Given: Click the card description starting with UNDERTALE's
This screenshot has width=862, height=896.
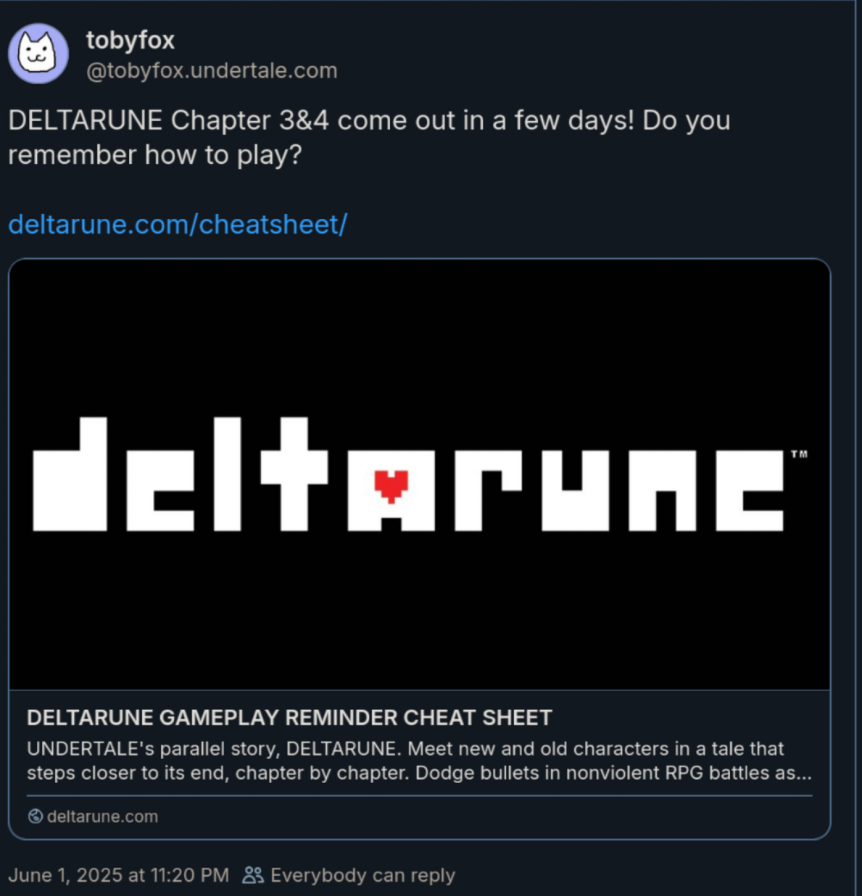Looking at the screenshot, I should click(419, 761).
